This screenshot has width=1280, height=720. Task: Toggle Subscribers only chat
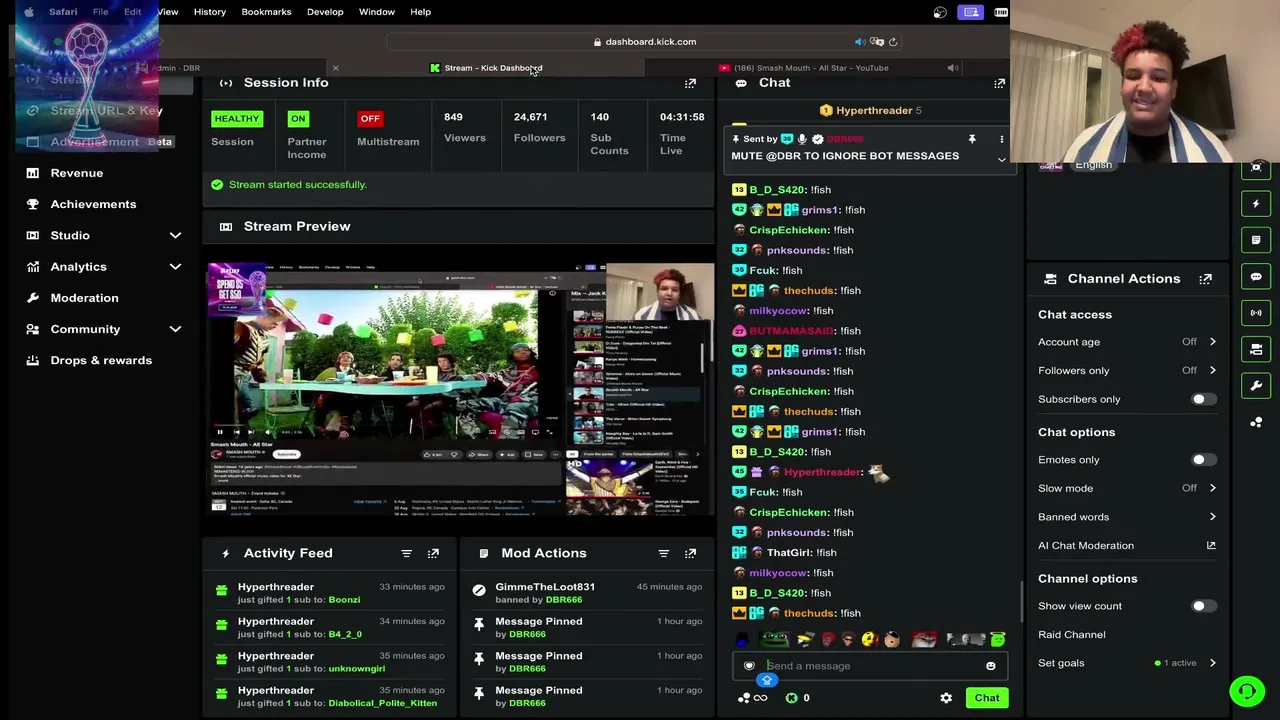coord(1204,399)
